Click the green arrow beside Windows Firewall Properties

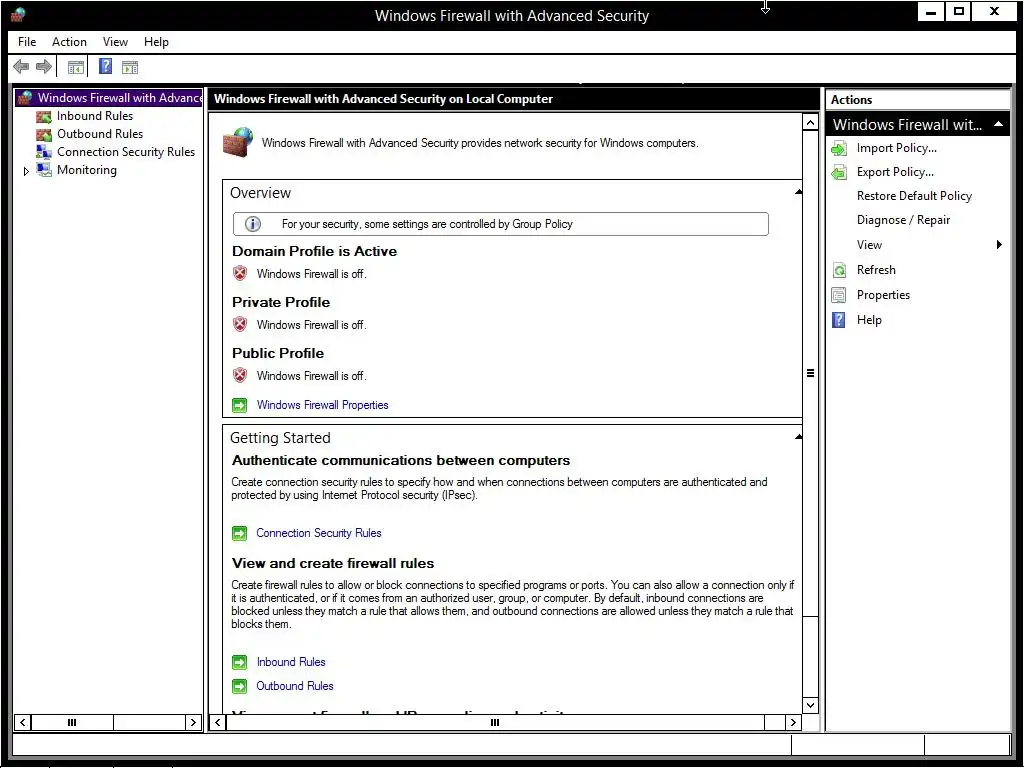(x=240, y=406)
